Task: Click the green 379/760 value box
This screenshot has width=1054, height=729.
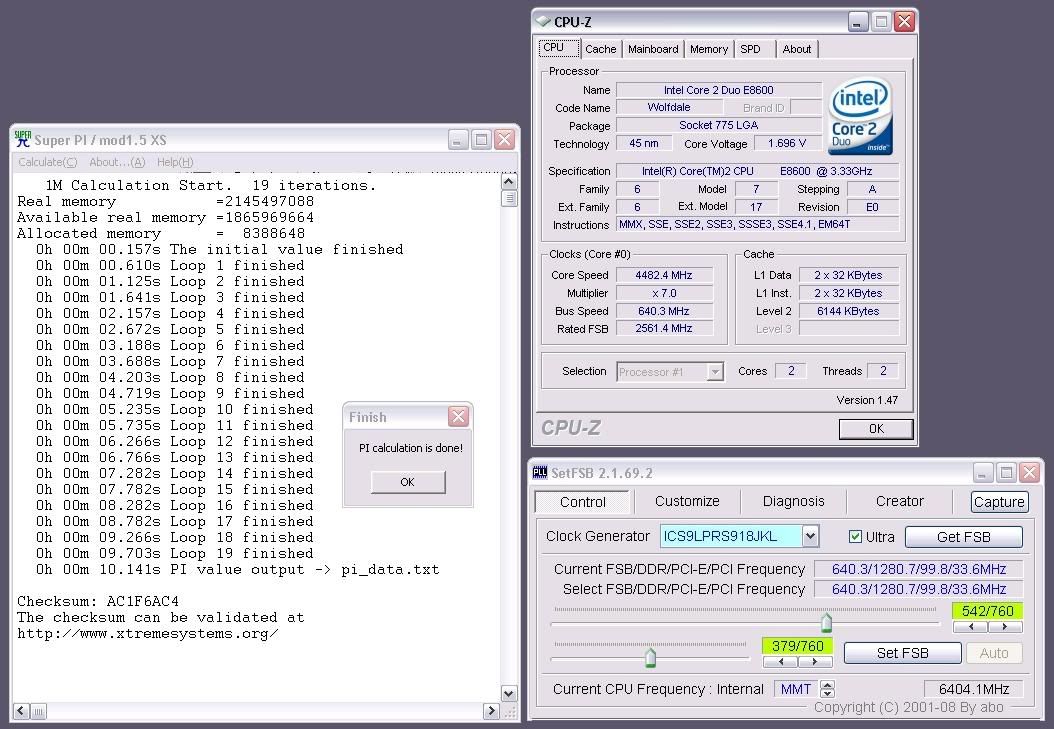Action: pyautogui.click(x=797, y=646)
